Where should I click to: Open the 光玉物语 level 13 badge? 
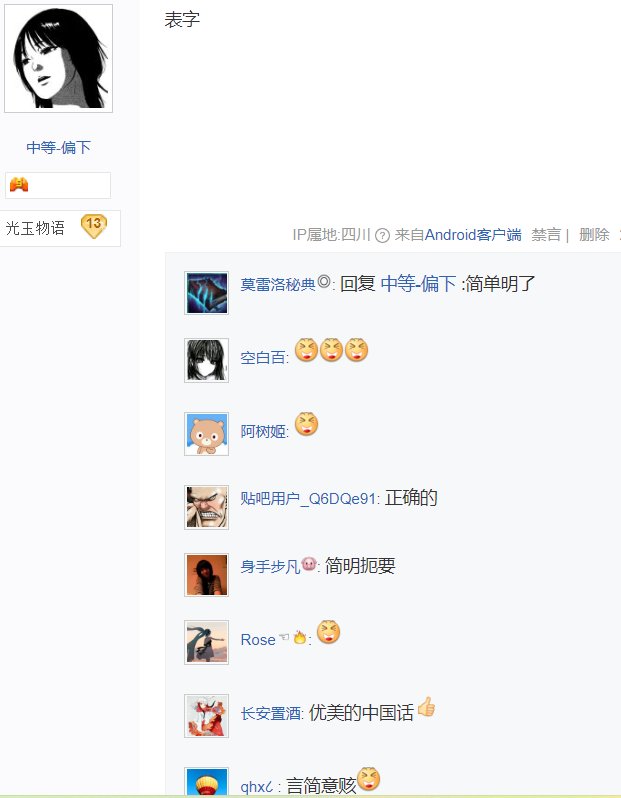click(x=94, y=226)
